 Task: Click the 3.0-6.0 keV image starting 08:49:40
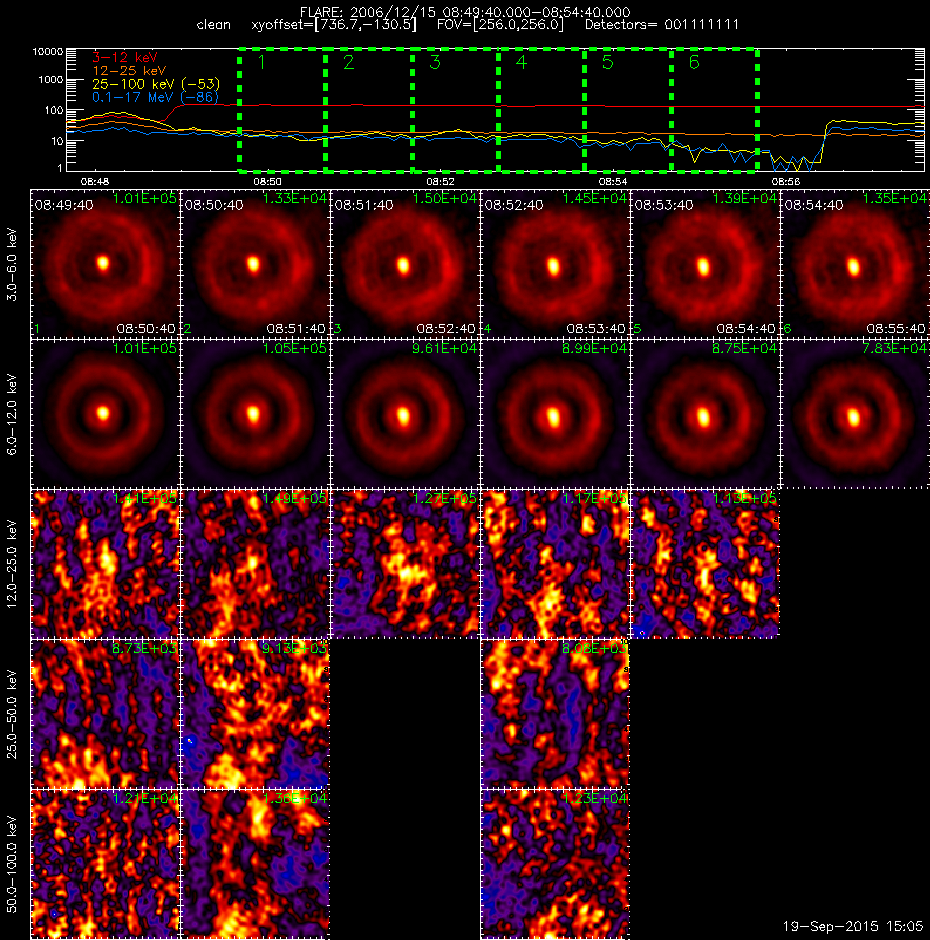[x=105, y=264]
